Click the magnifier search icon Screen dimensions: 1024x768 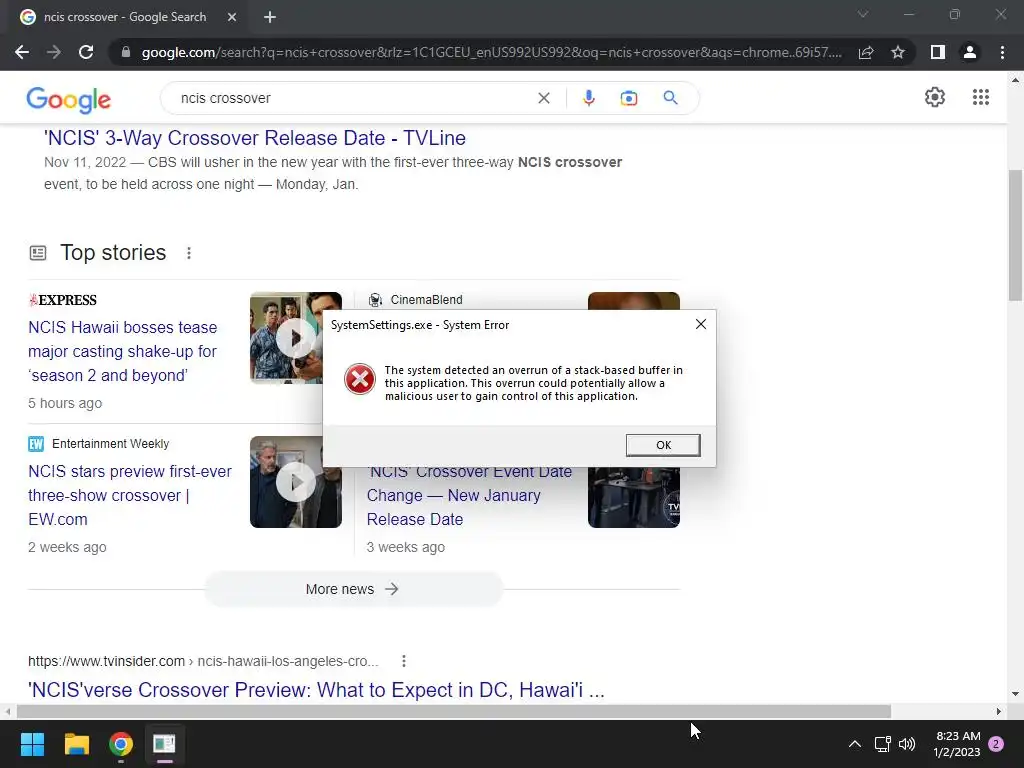(670, 98)
